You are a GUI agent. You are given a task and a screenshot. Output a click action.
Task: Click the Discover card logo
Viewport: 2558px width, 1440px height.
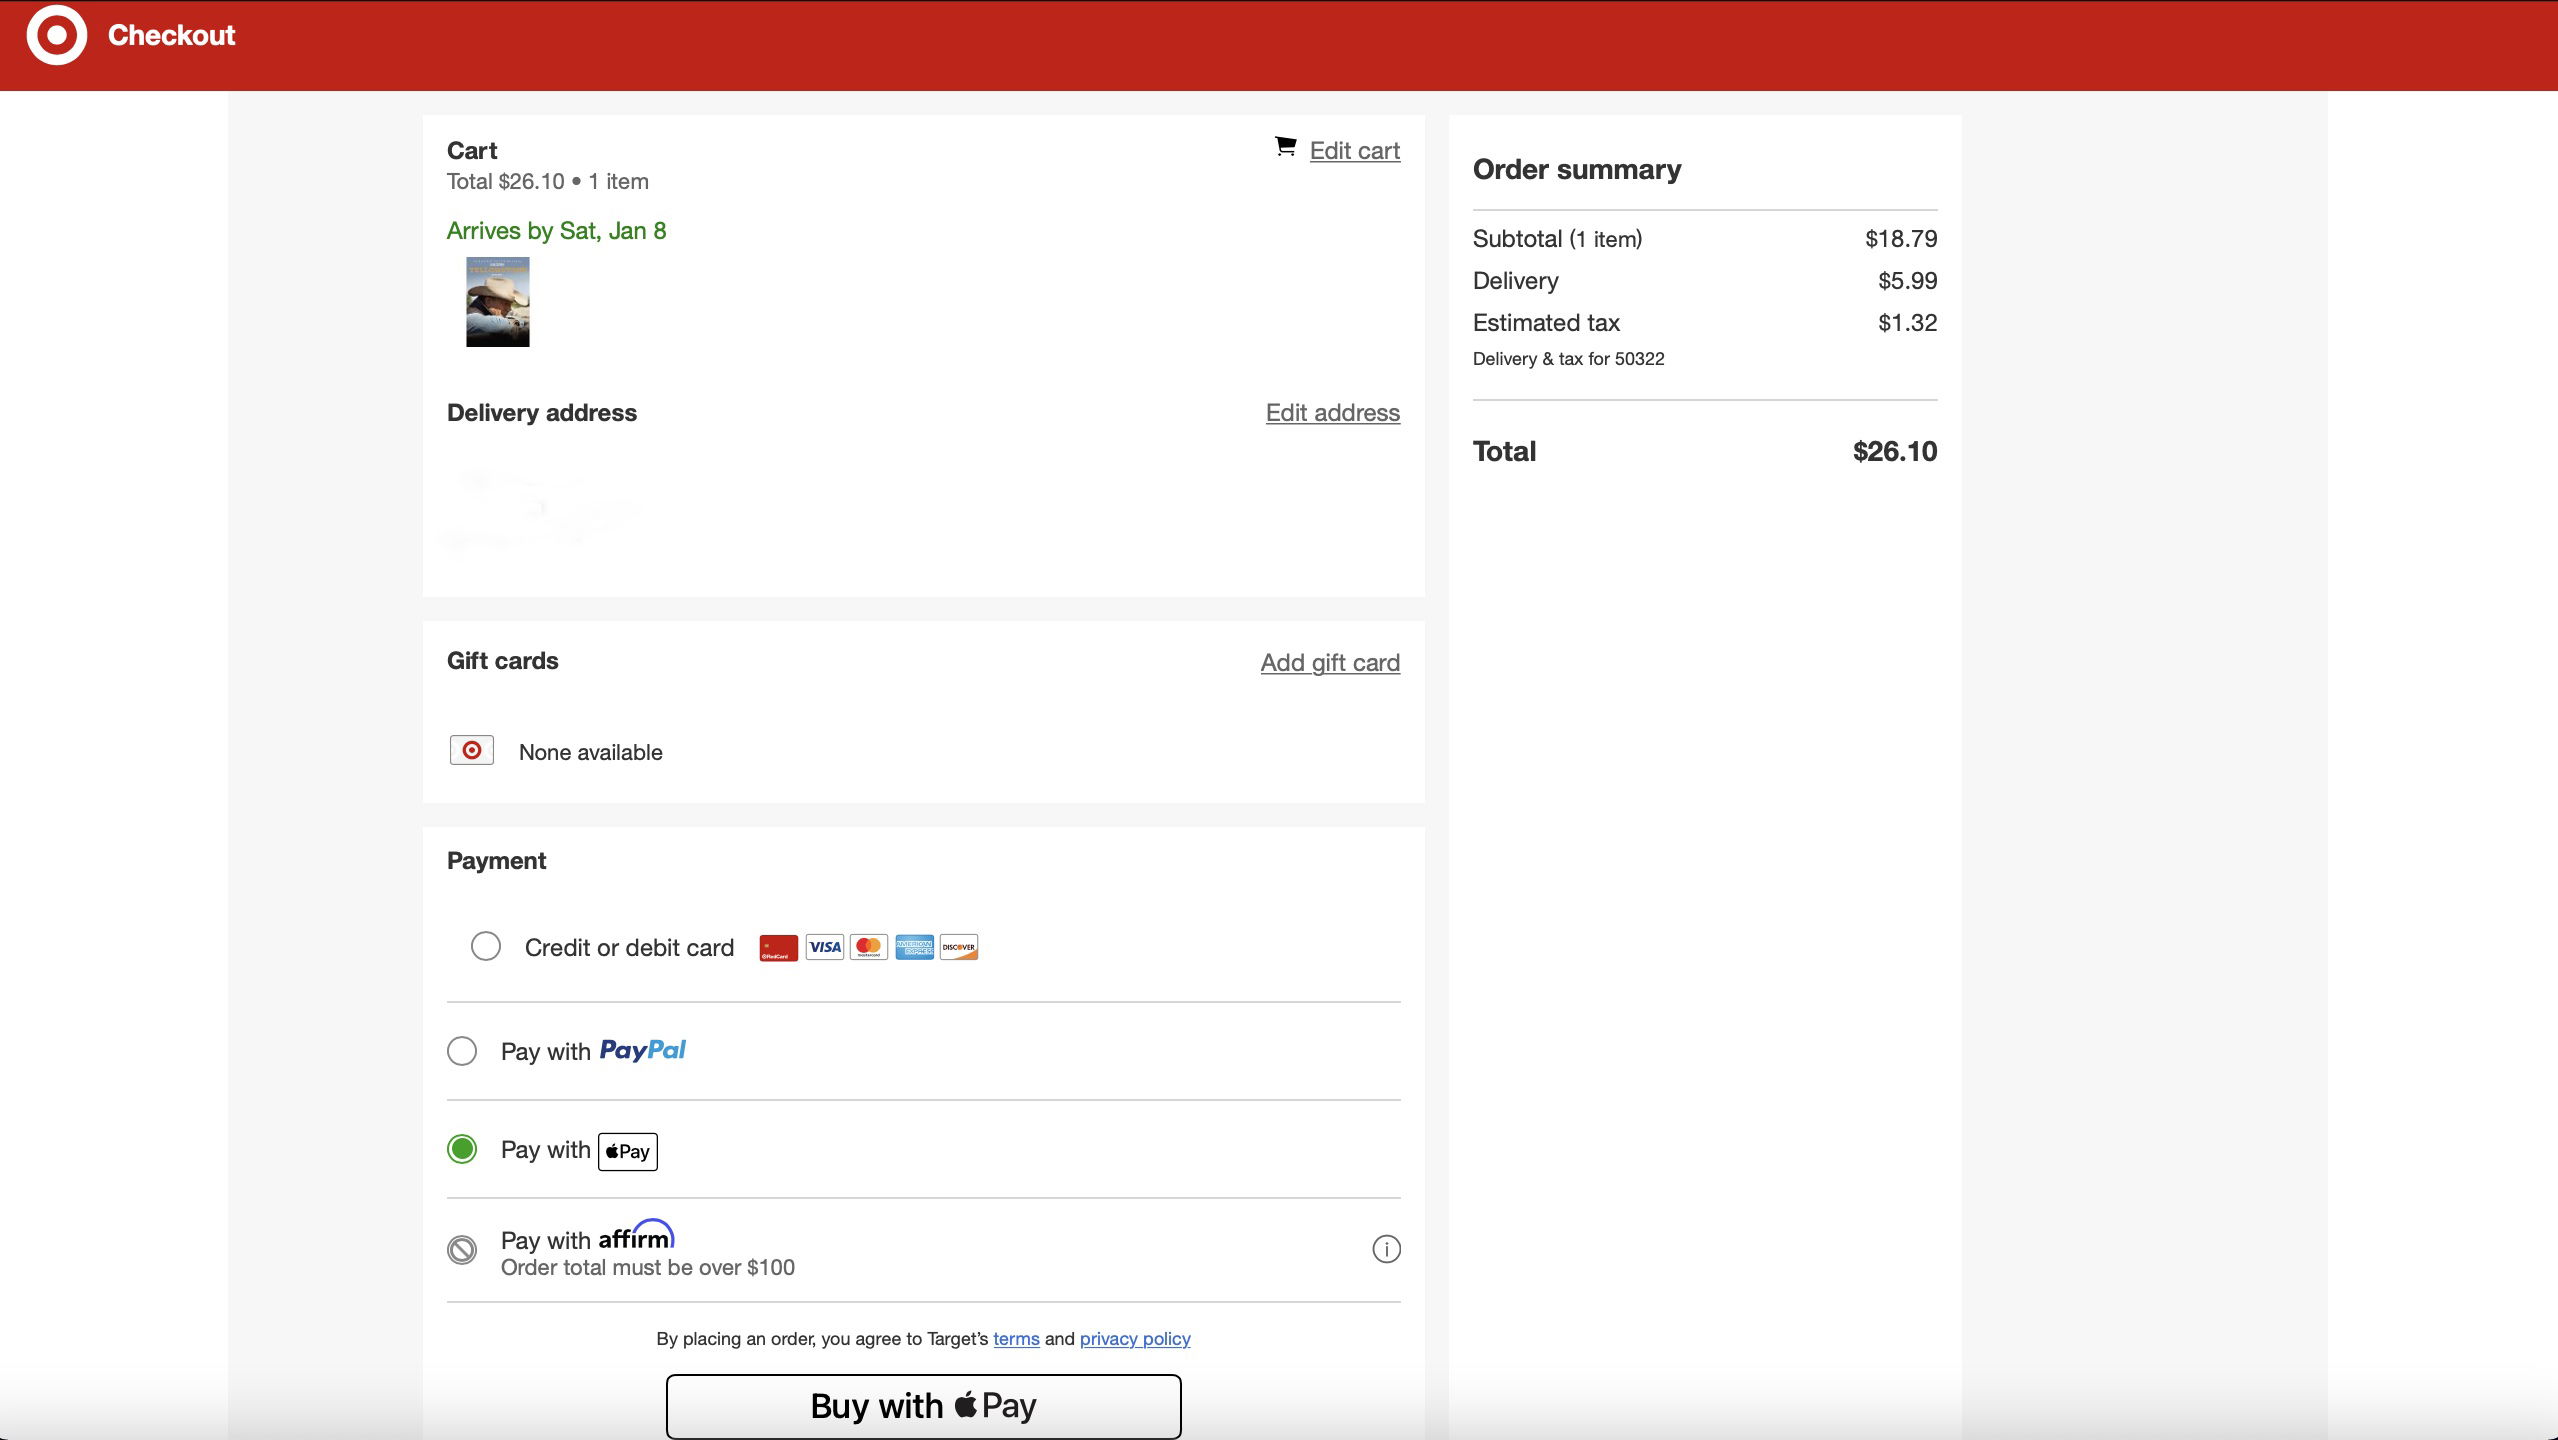point(959,947)
